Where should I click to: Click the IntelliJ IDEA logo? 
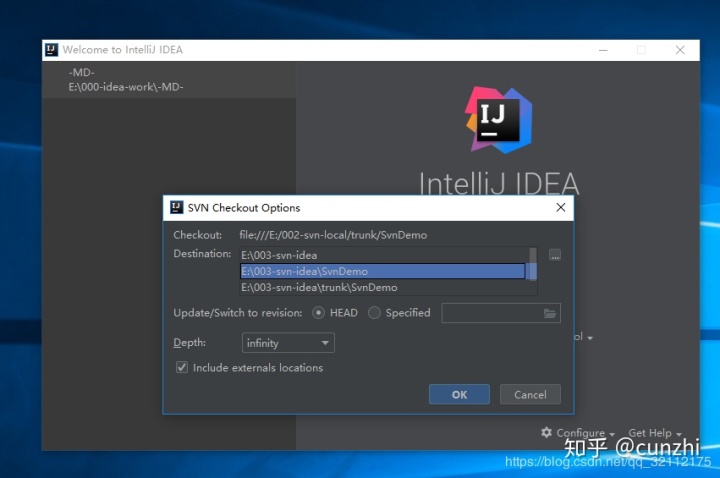(499, 119)
